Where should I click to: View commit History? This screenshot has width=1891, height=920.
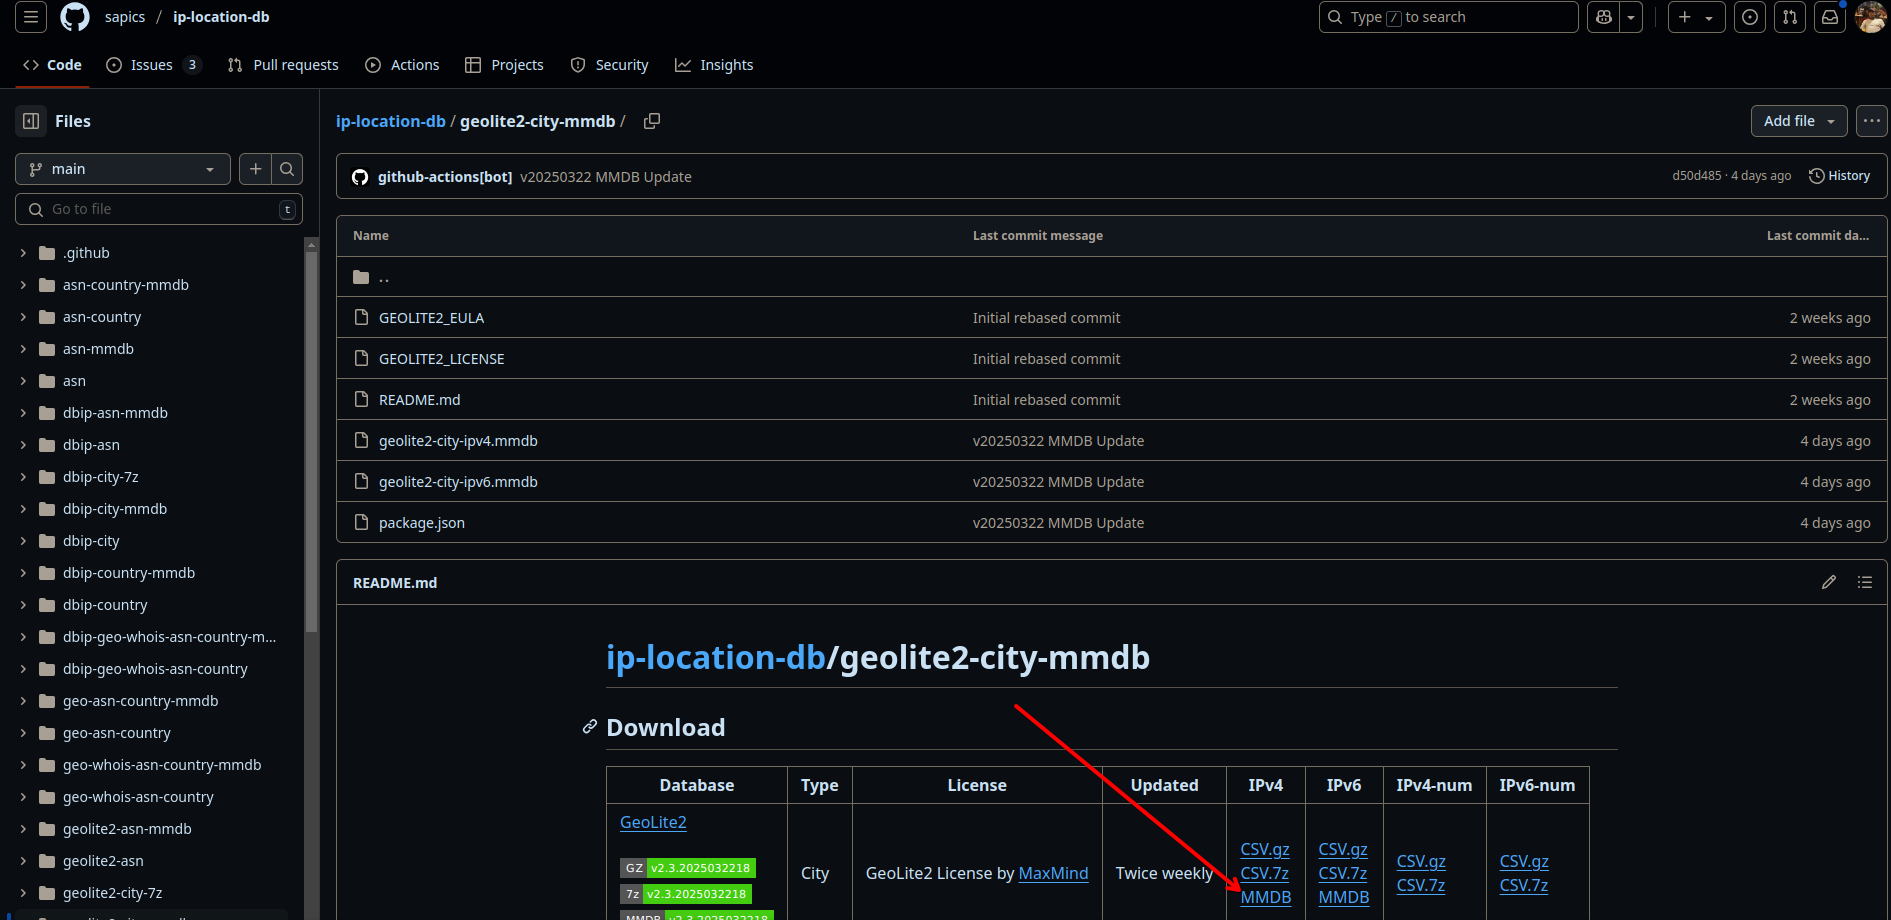coord(1839,176)
